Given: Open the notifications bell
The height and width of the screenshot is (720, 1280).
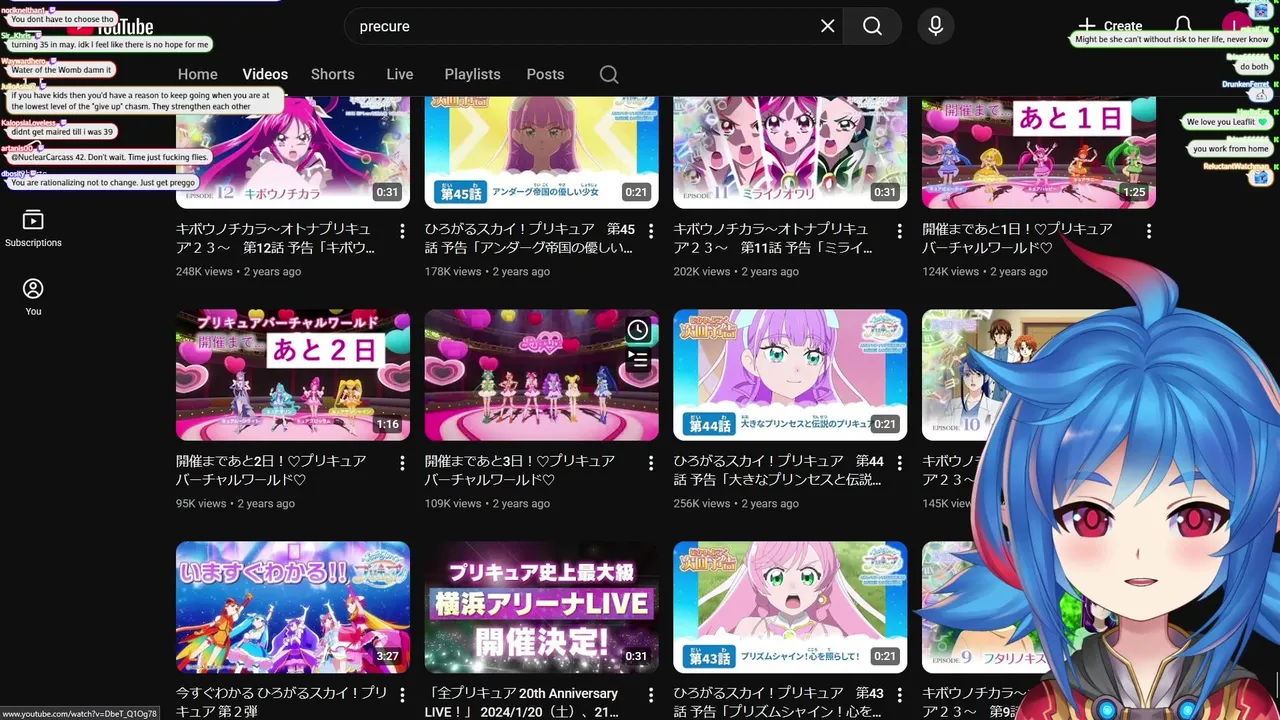Looking at the screenshot, I should [1183, 26].
